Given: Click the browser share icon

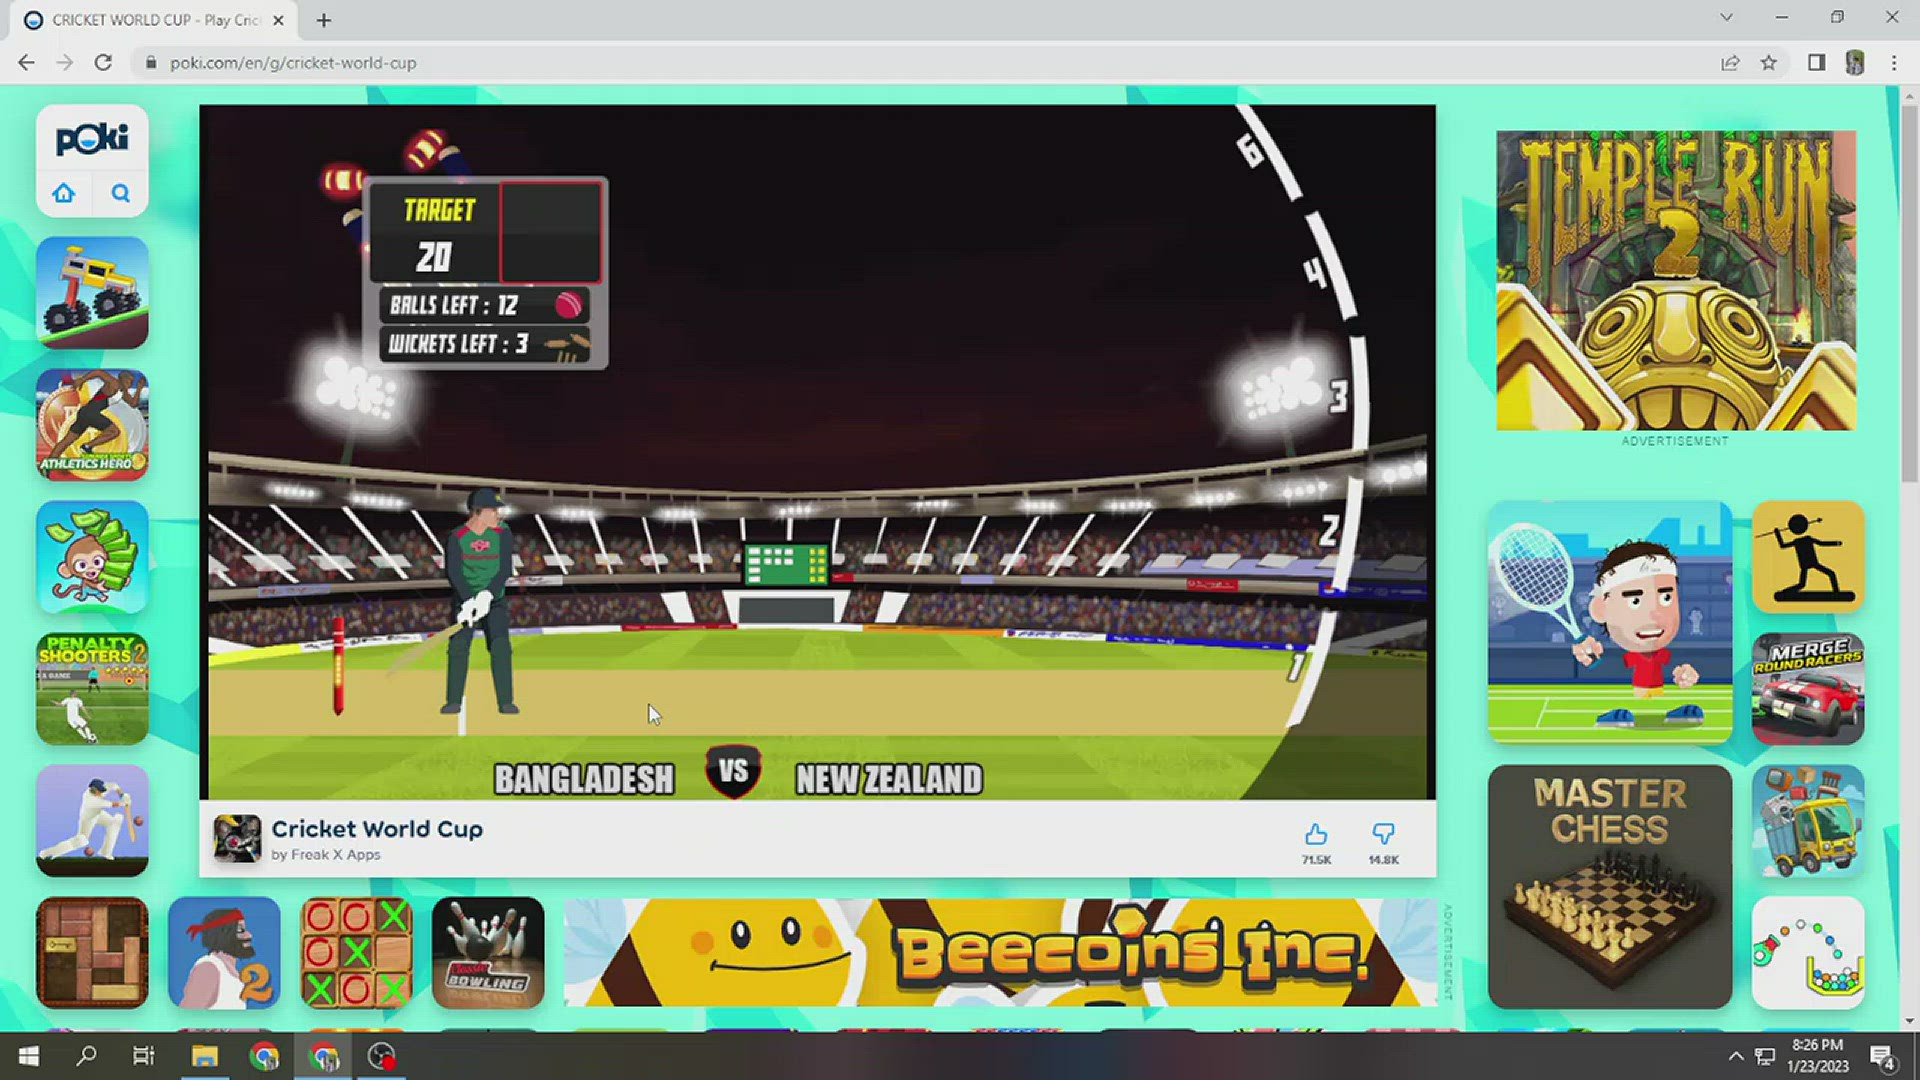Looking at the screenshot, I should coord(1730,63).
